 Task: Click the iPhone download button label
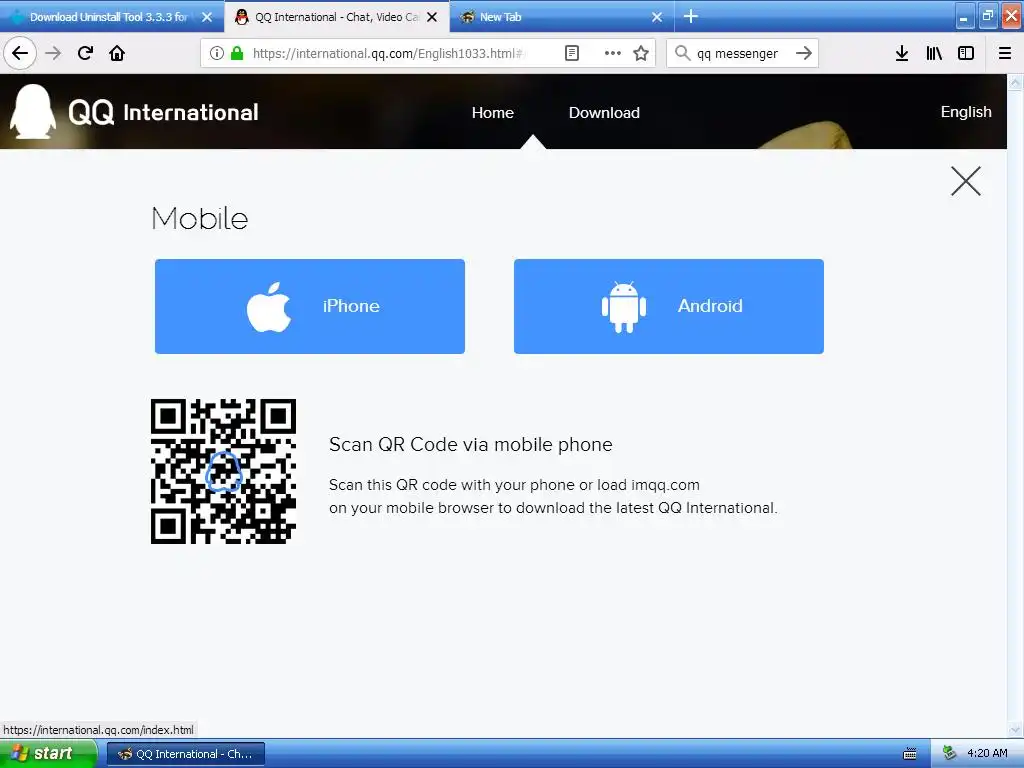click(x=351, y=306)
